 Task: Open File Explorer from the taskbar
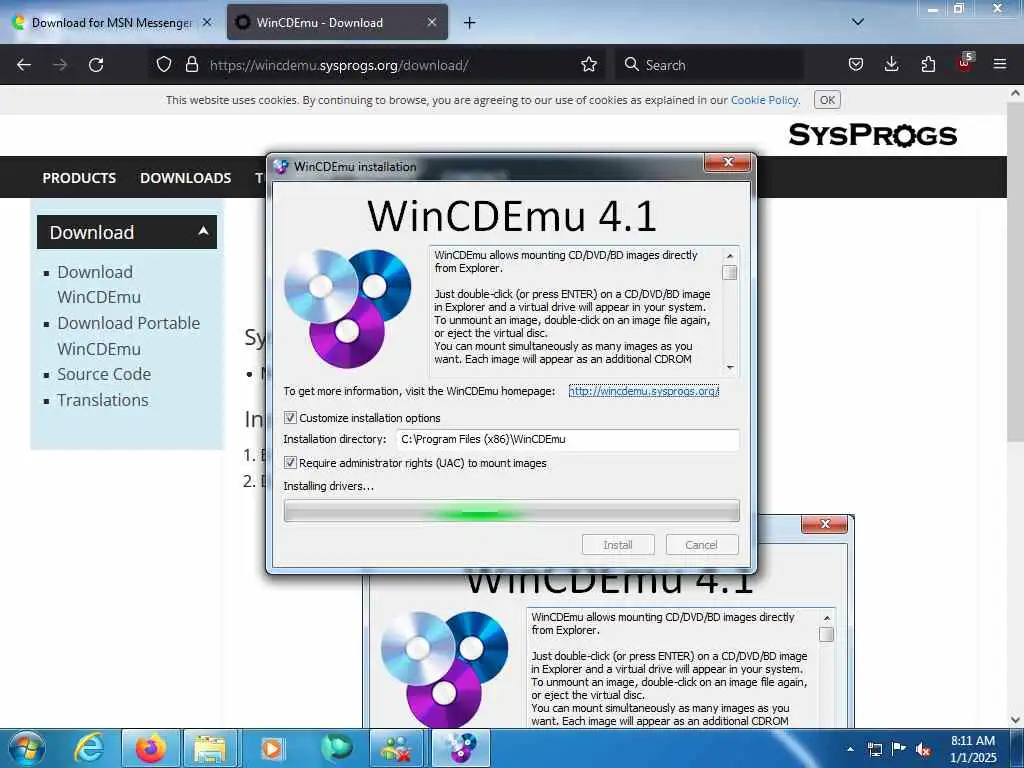pyautogui.click(x=210, y=748)
